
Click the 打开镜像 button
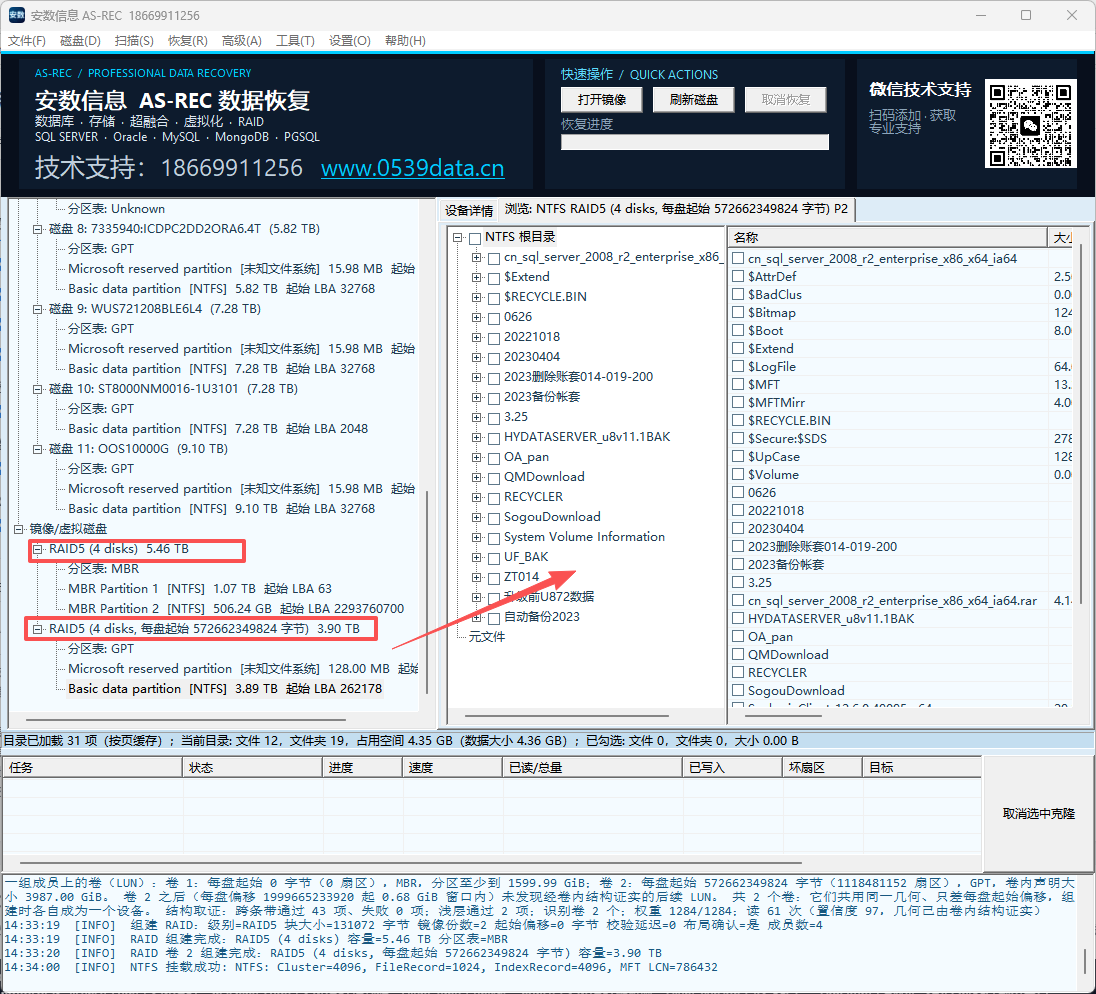click(602, 99)
